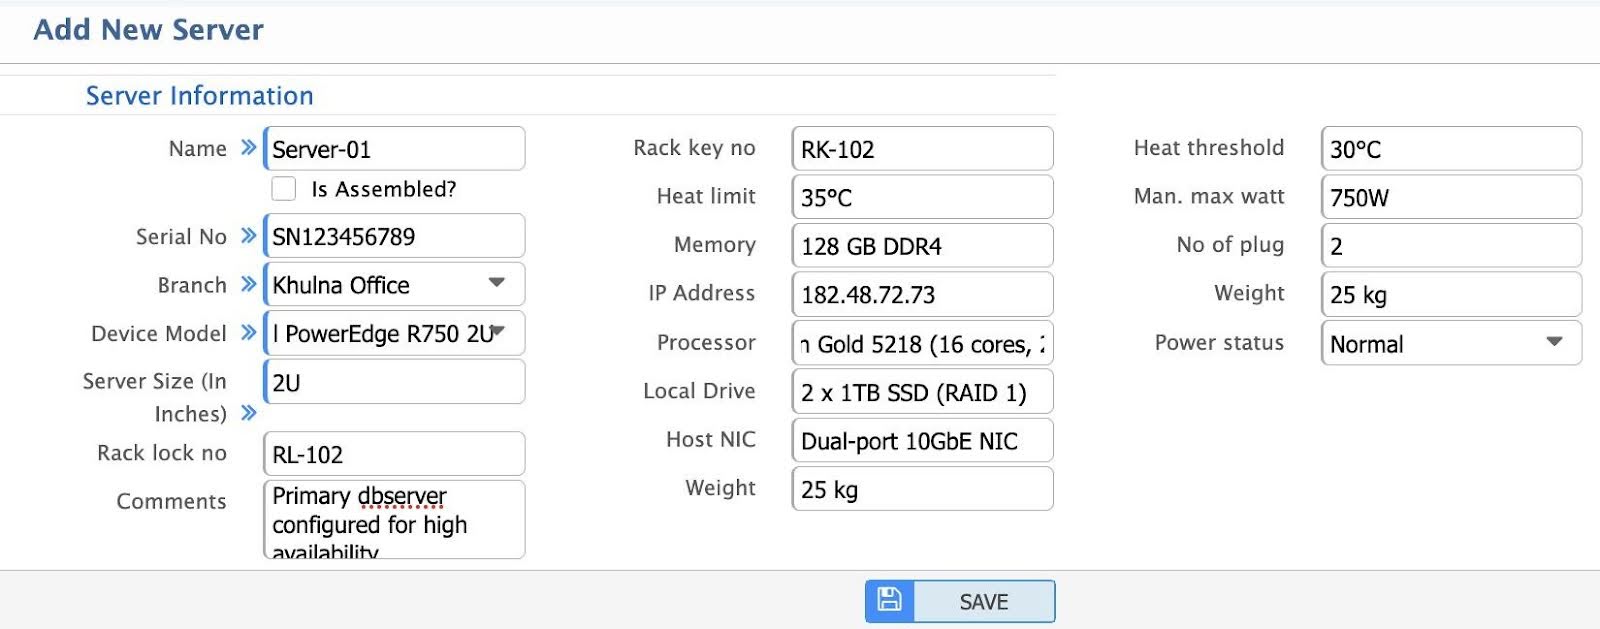Click into the Processor text field

click(922, 344)
